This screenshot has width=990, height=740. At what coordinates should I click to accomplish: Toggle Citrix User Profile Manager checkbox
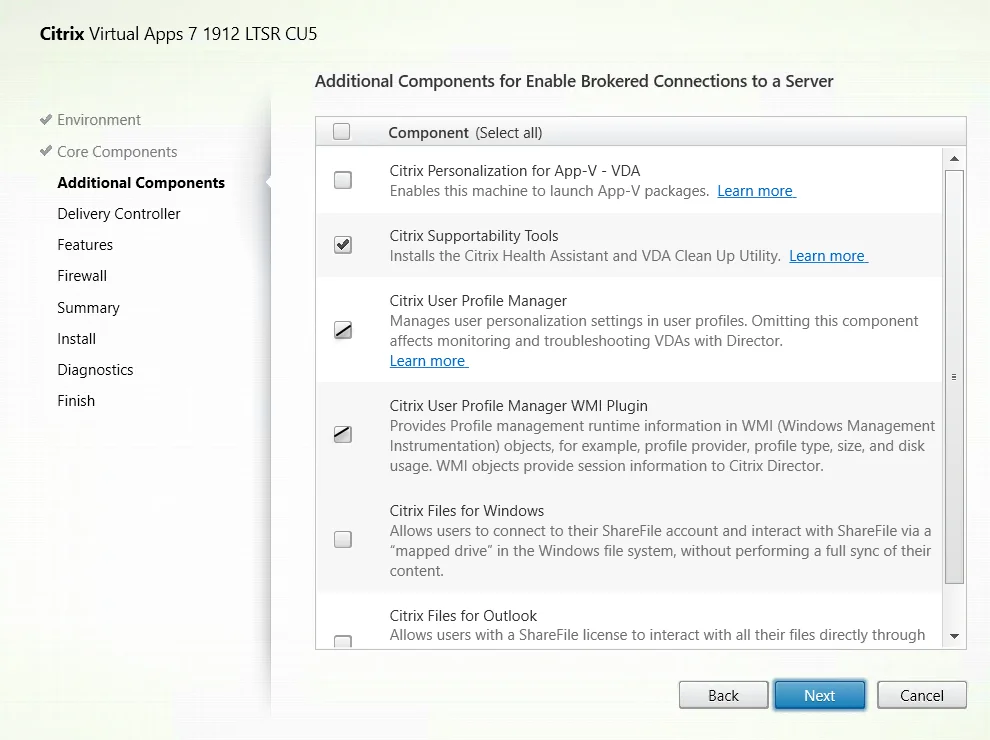(x=343, y=330)
